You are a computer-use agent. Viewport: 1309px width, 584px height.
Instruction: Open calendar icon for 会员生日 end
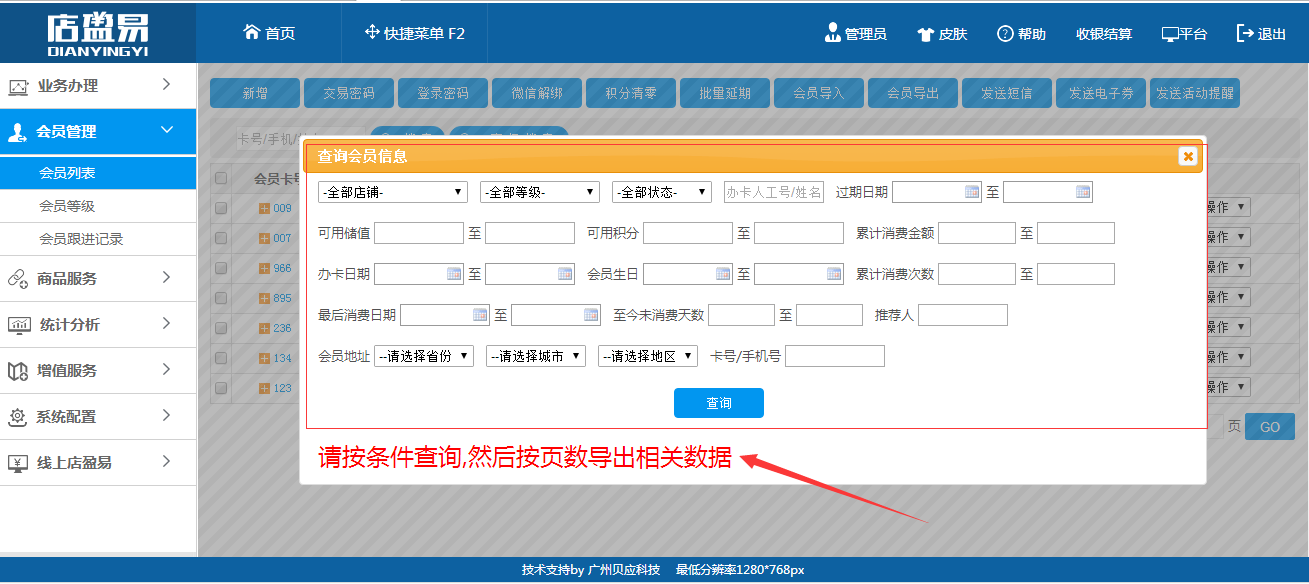834,274
